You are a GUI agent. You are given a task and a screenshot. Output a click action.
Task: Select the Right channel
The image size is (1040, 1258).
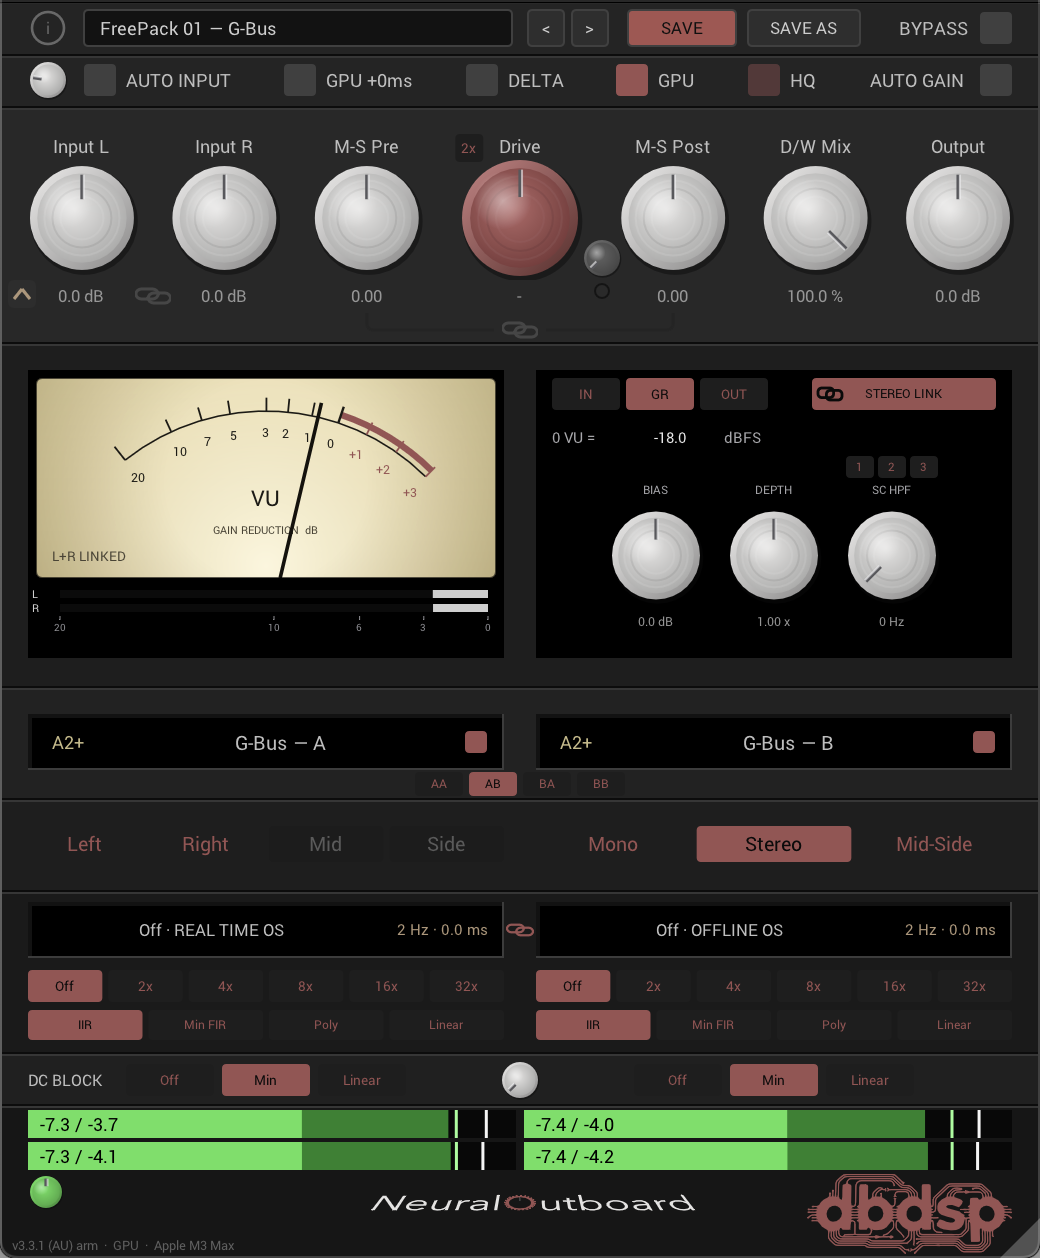click(205, 844)
